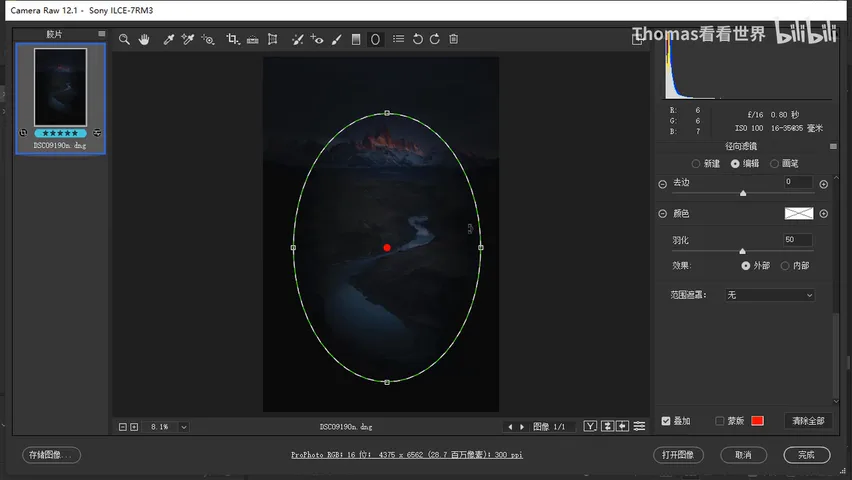Rotate image counterclockwise
The width and height of the screenshot is (852, 480).
417,39
